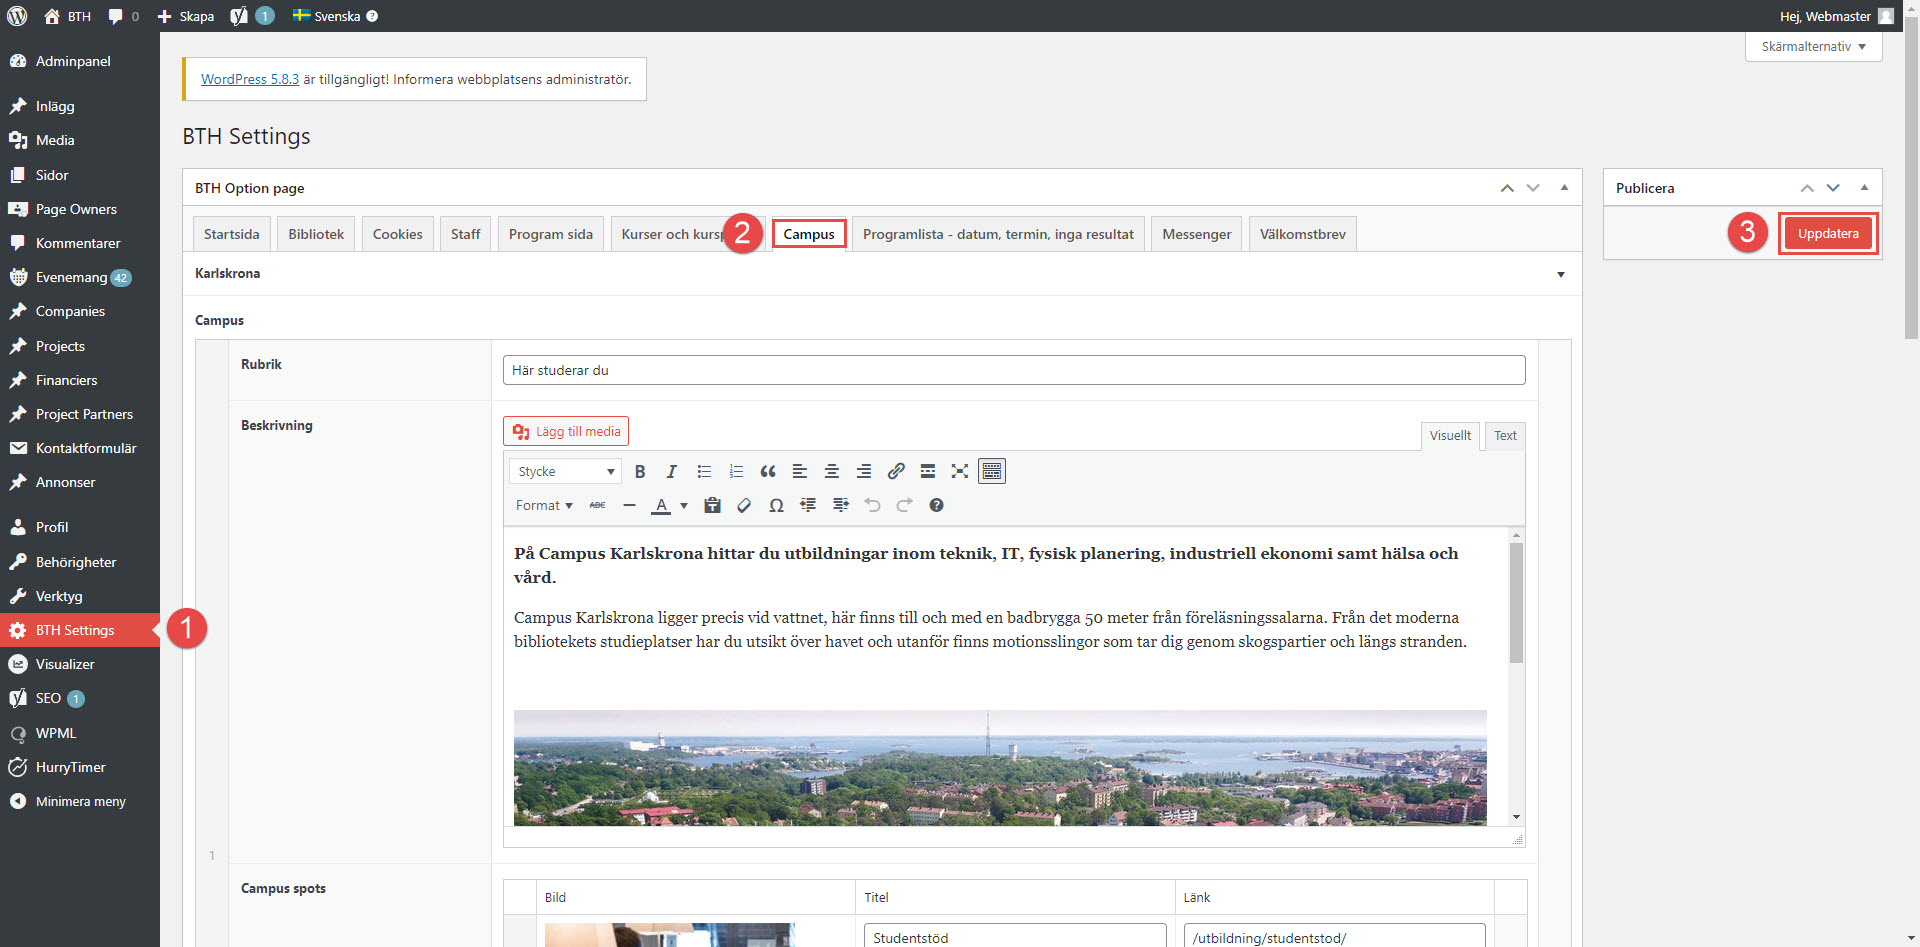The image size is (1920, 947).
Task: Click the Lägg till media button
Action: pyautogui.click(x=566, y=431)
